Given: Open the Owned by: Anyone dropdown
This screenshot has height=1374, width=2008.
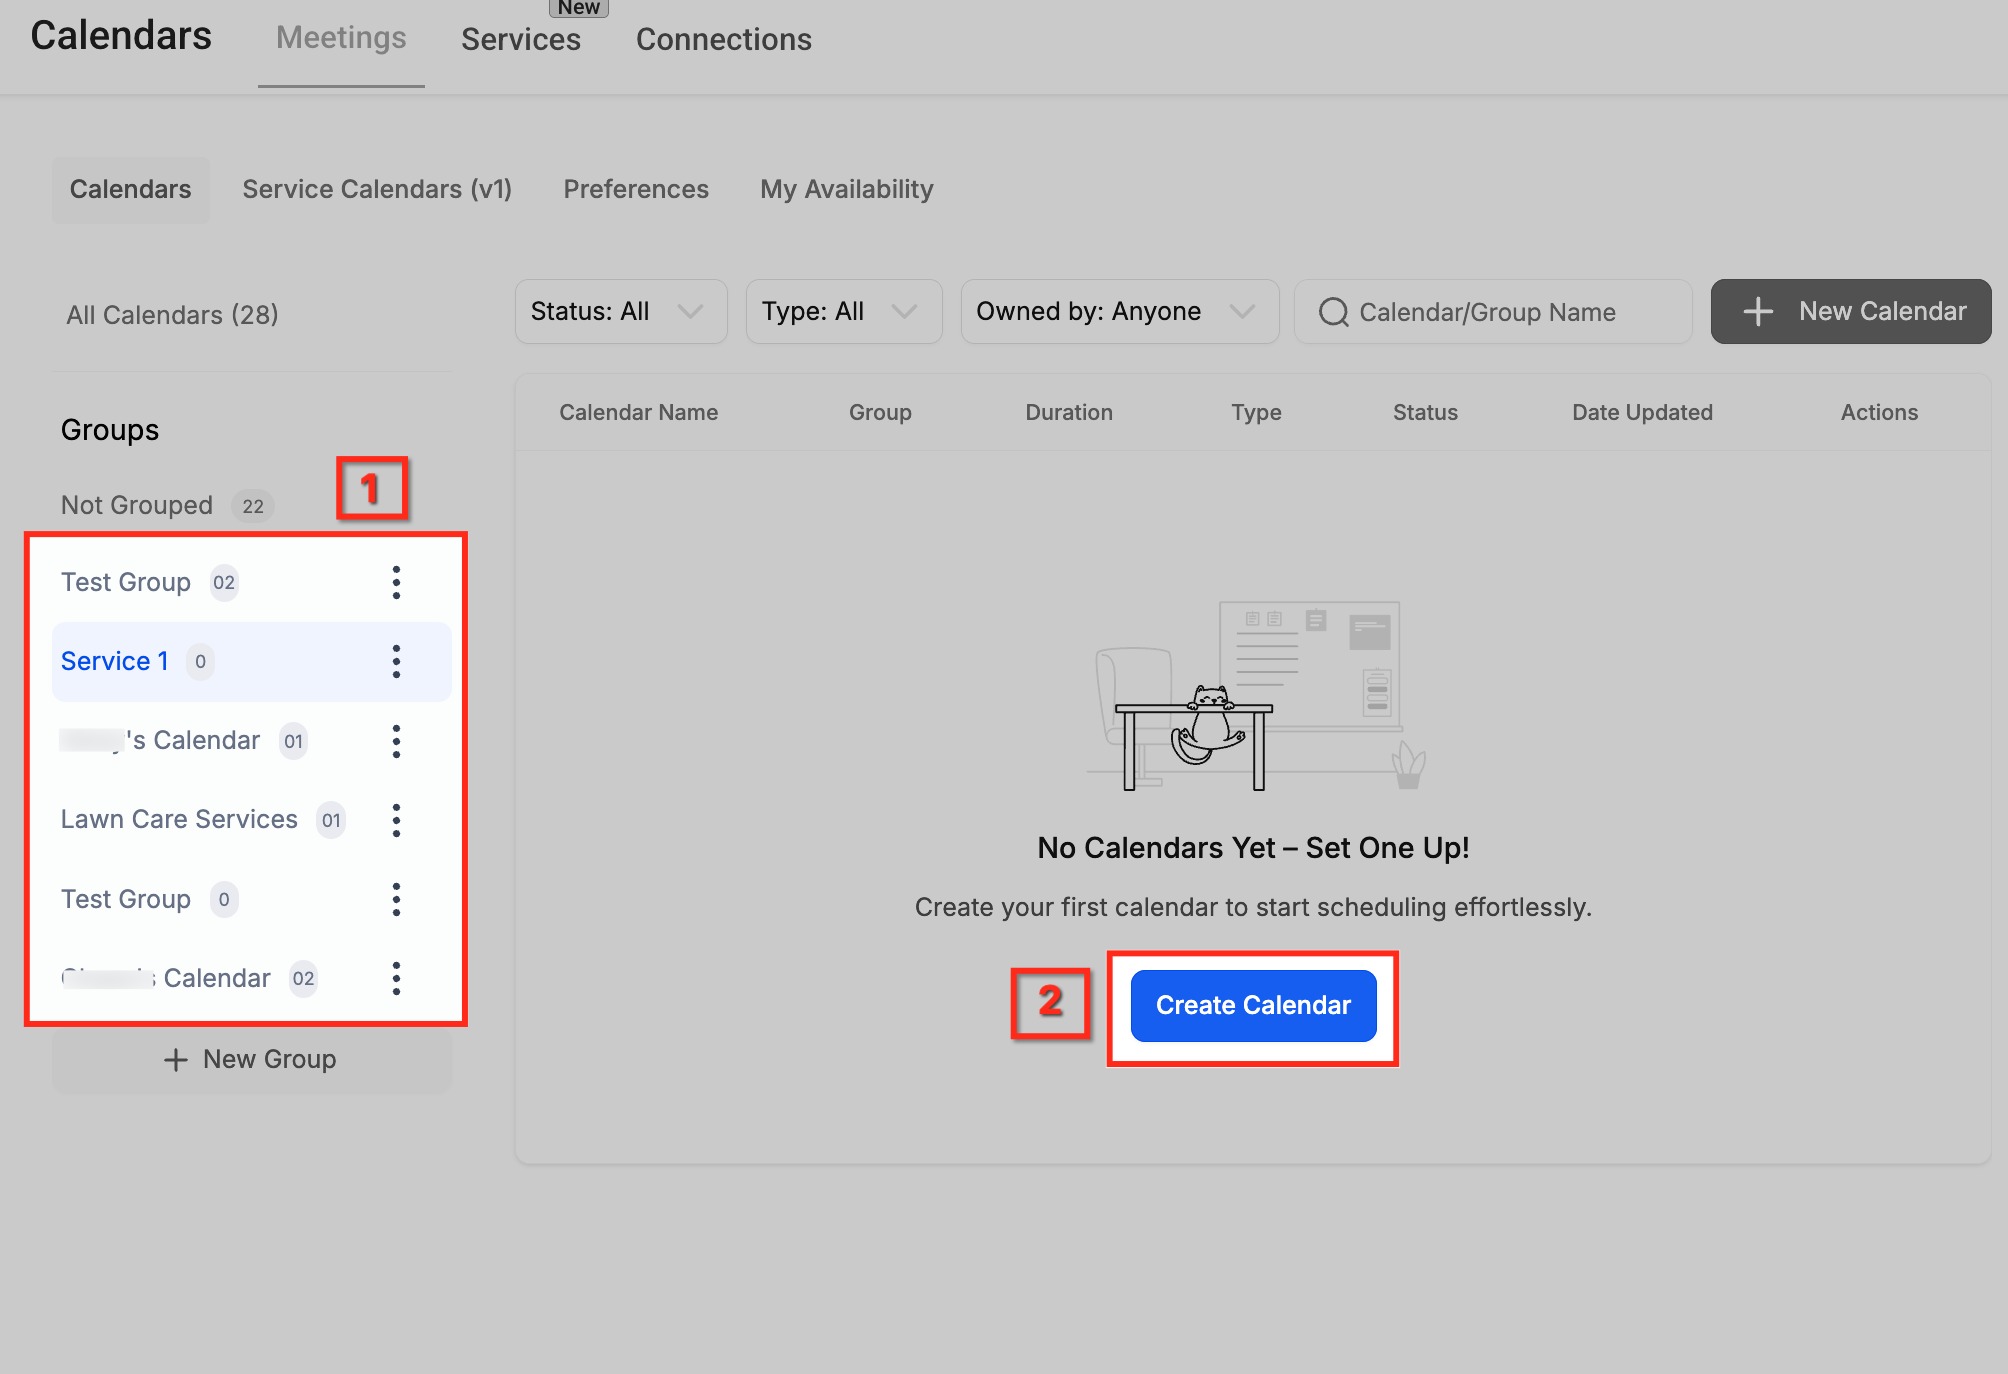Looking at the screenshot, I should pyautogui.click(x=1119, y=312).
